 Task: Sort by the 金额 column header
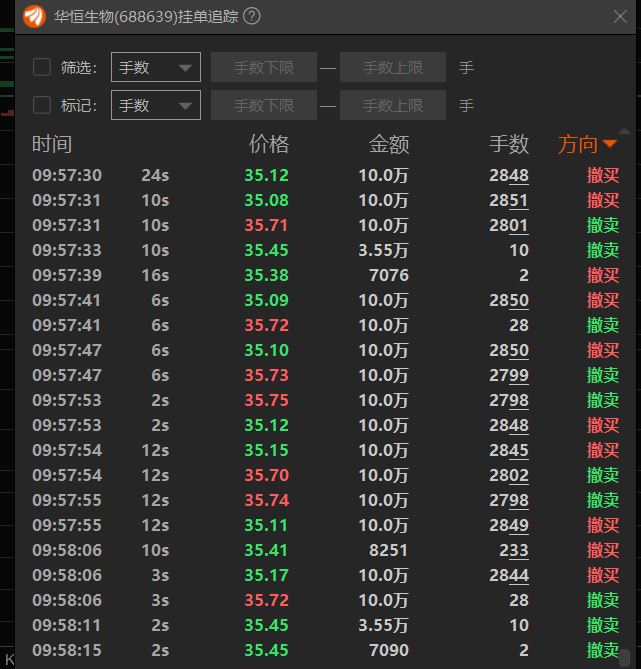[389, 144]
